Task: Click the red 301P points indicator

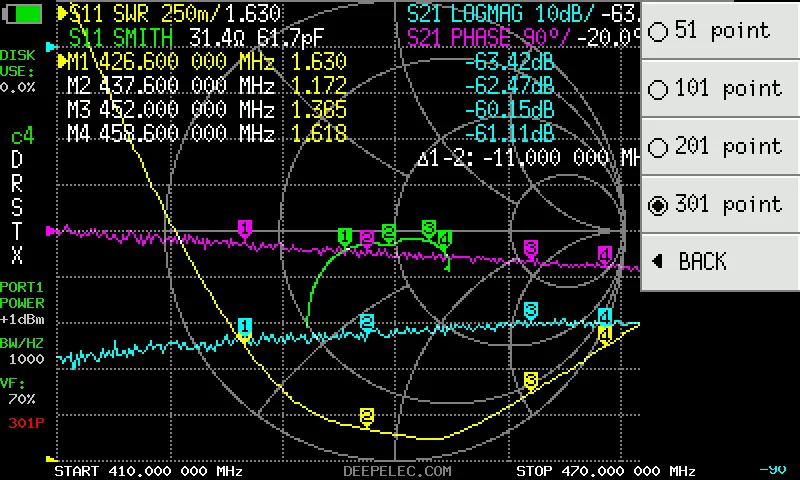Action: 26,423
